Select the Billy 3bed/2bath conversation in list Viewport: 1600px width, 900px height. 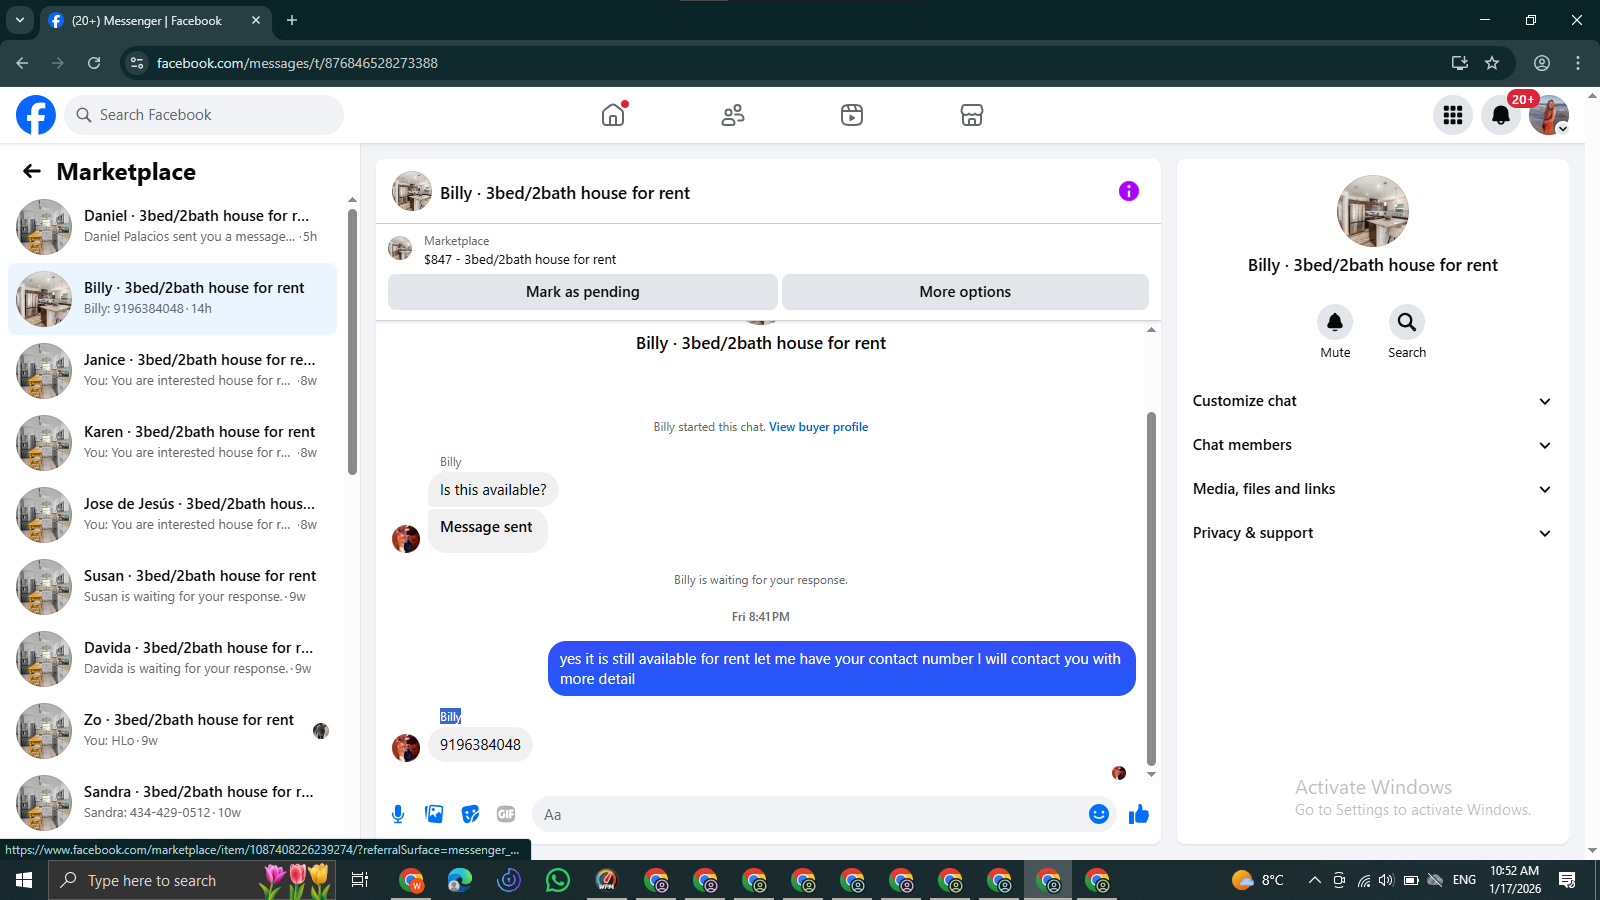pyautogui.click(x=172, y=299)
